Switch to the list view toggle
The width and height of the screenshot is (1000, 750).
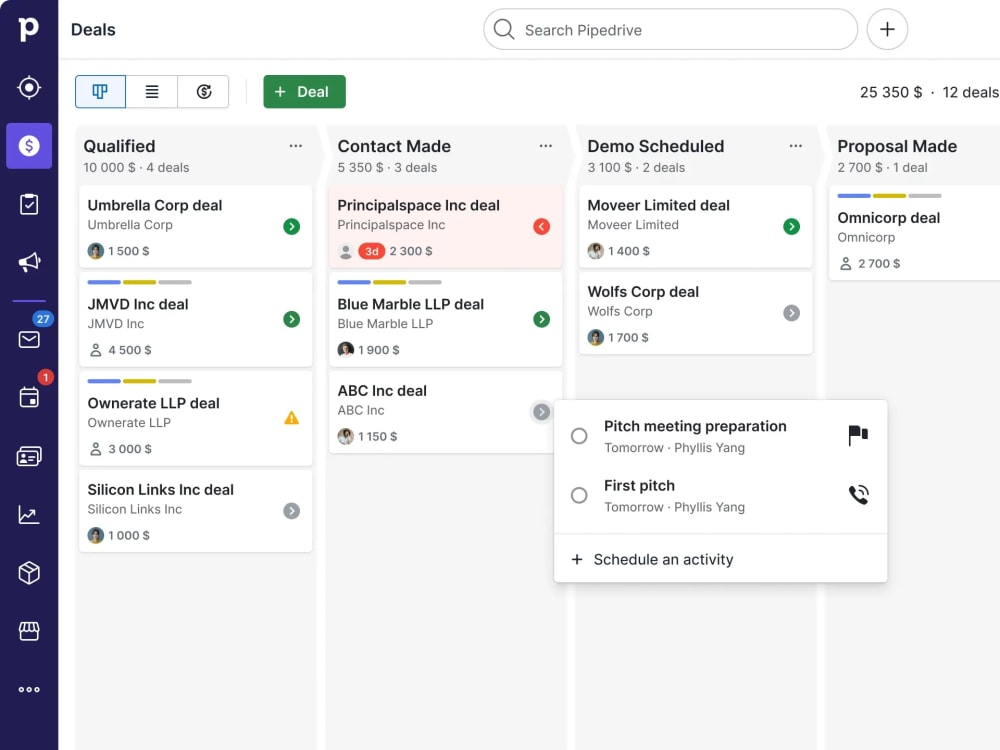(152, 92)
